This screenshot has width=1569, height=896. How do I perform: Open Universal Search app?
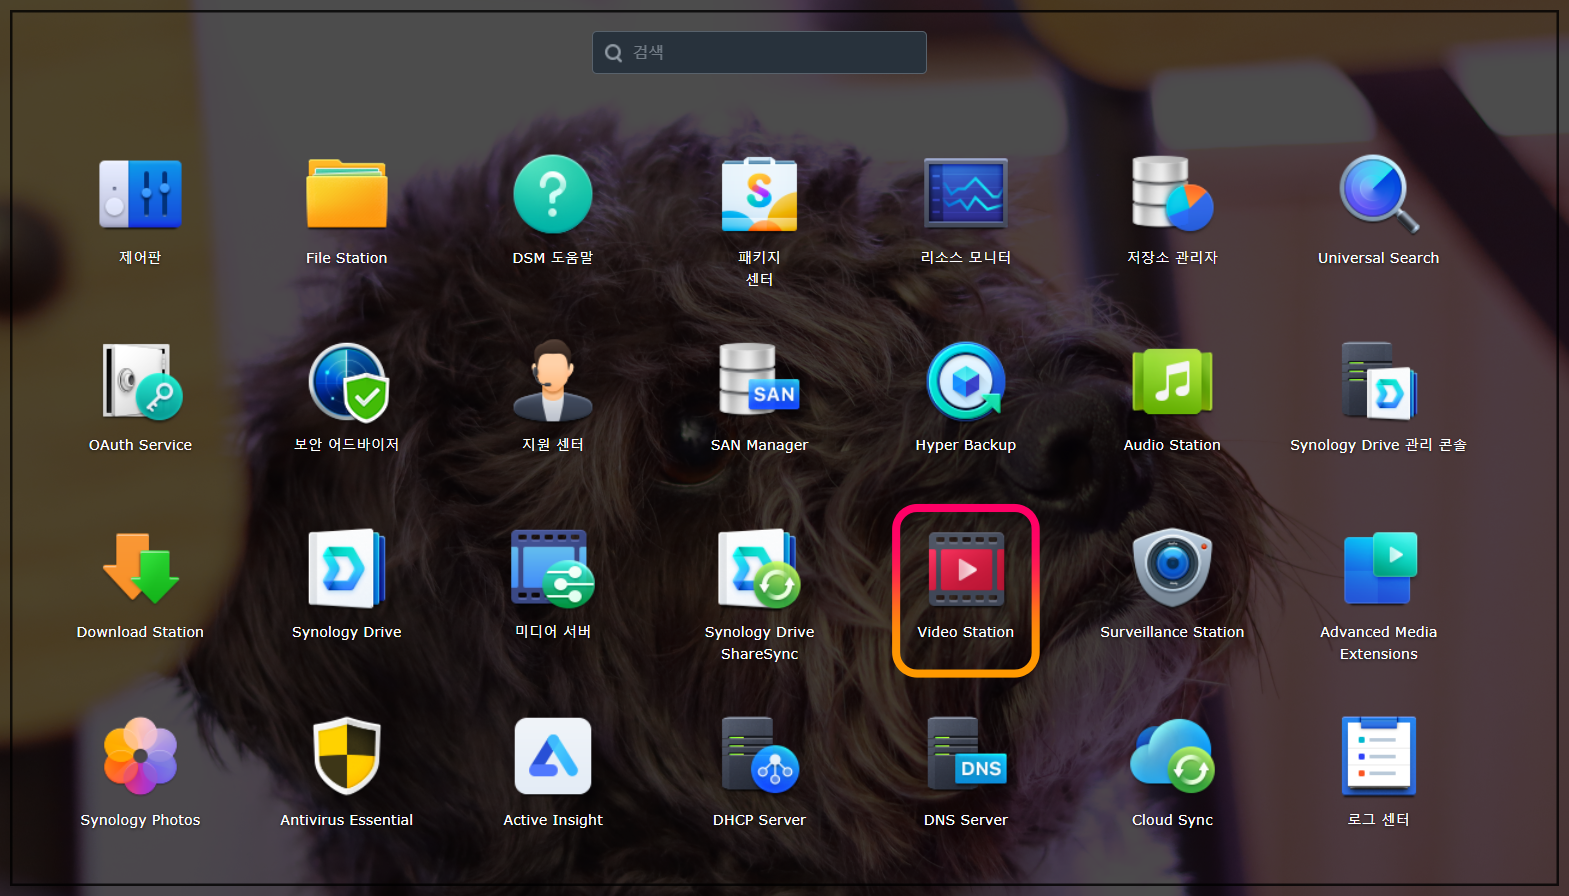pos(1379,195)
